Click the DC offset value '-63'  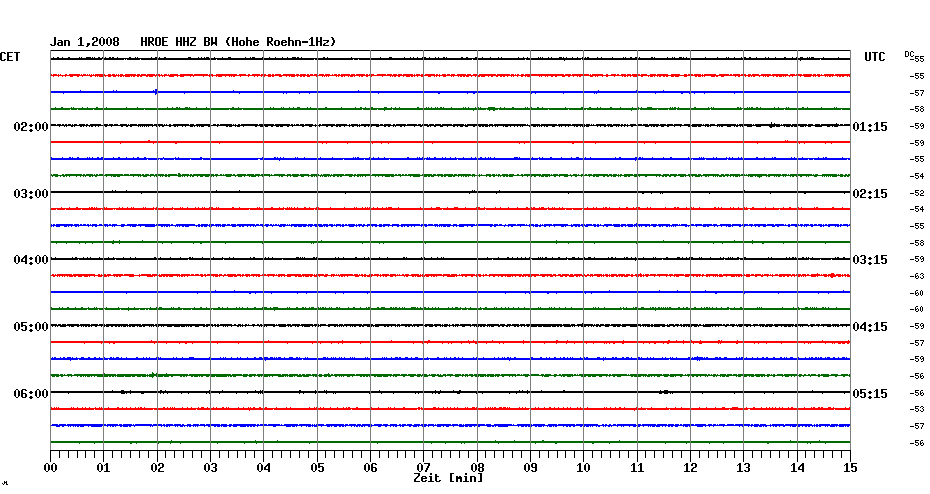(917, 276)
